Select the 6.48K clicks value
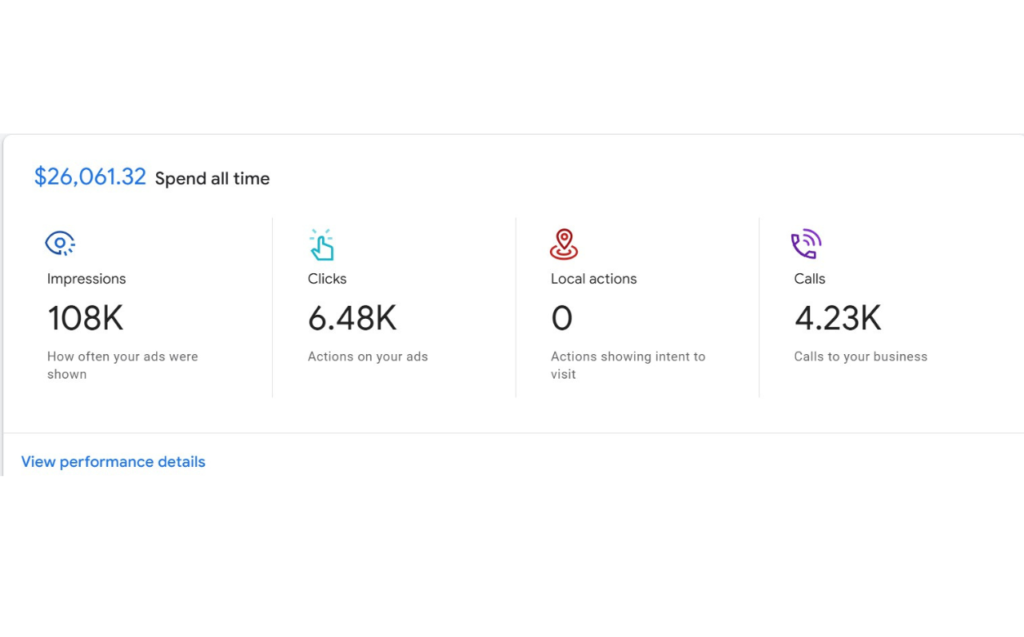 point(352,318)
